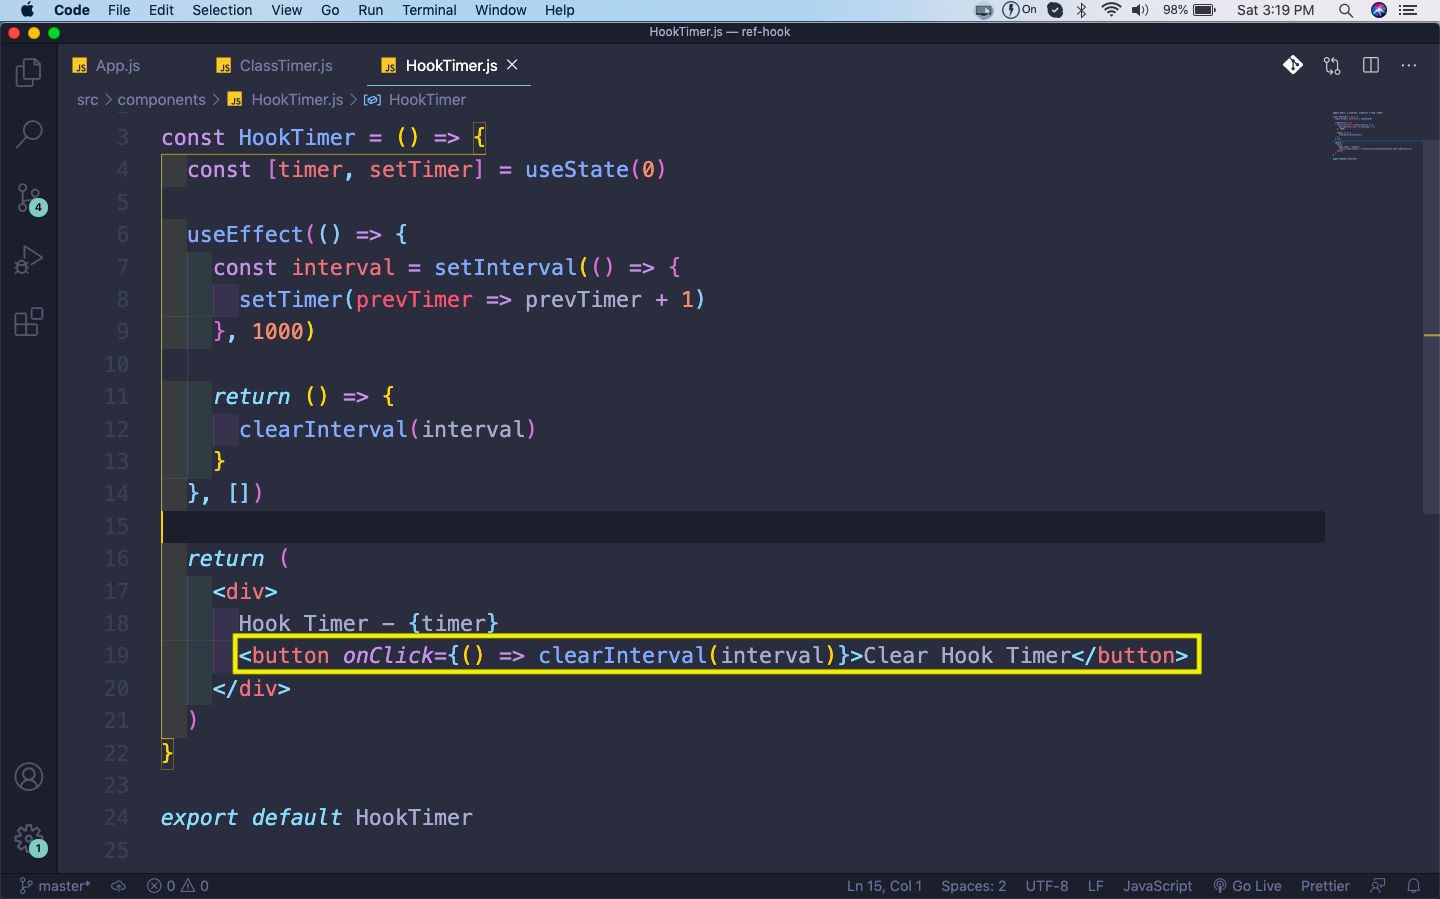Open the Search view in activity bar

29,134
